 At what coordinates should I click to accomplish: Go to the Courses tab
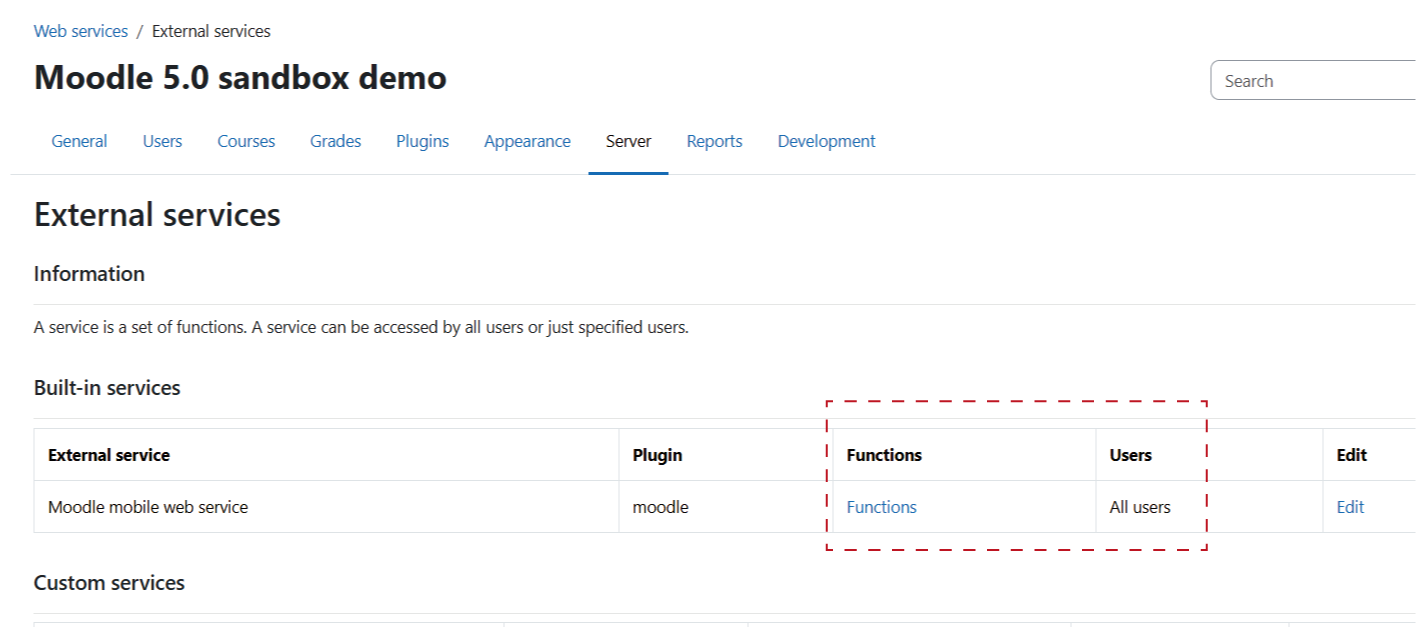point(246,141)
